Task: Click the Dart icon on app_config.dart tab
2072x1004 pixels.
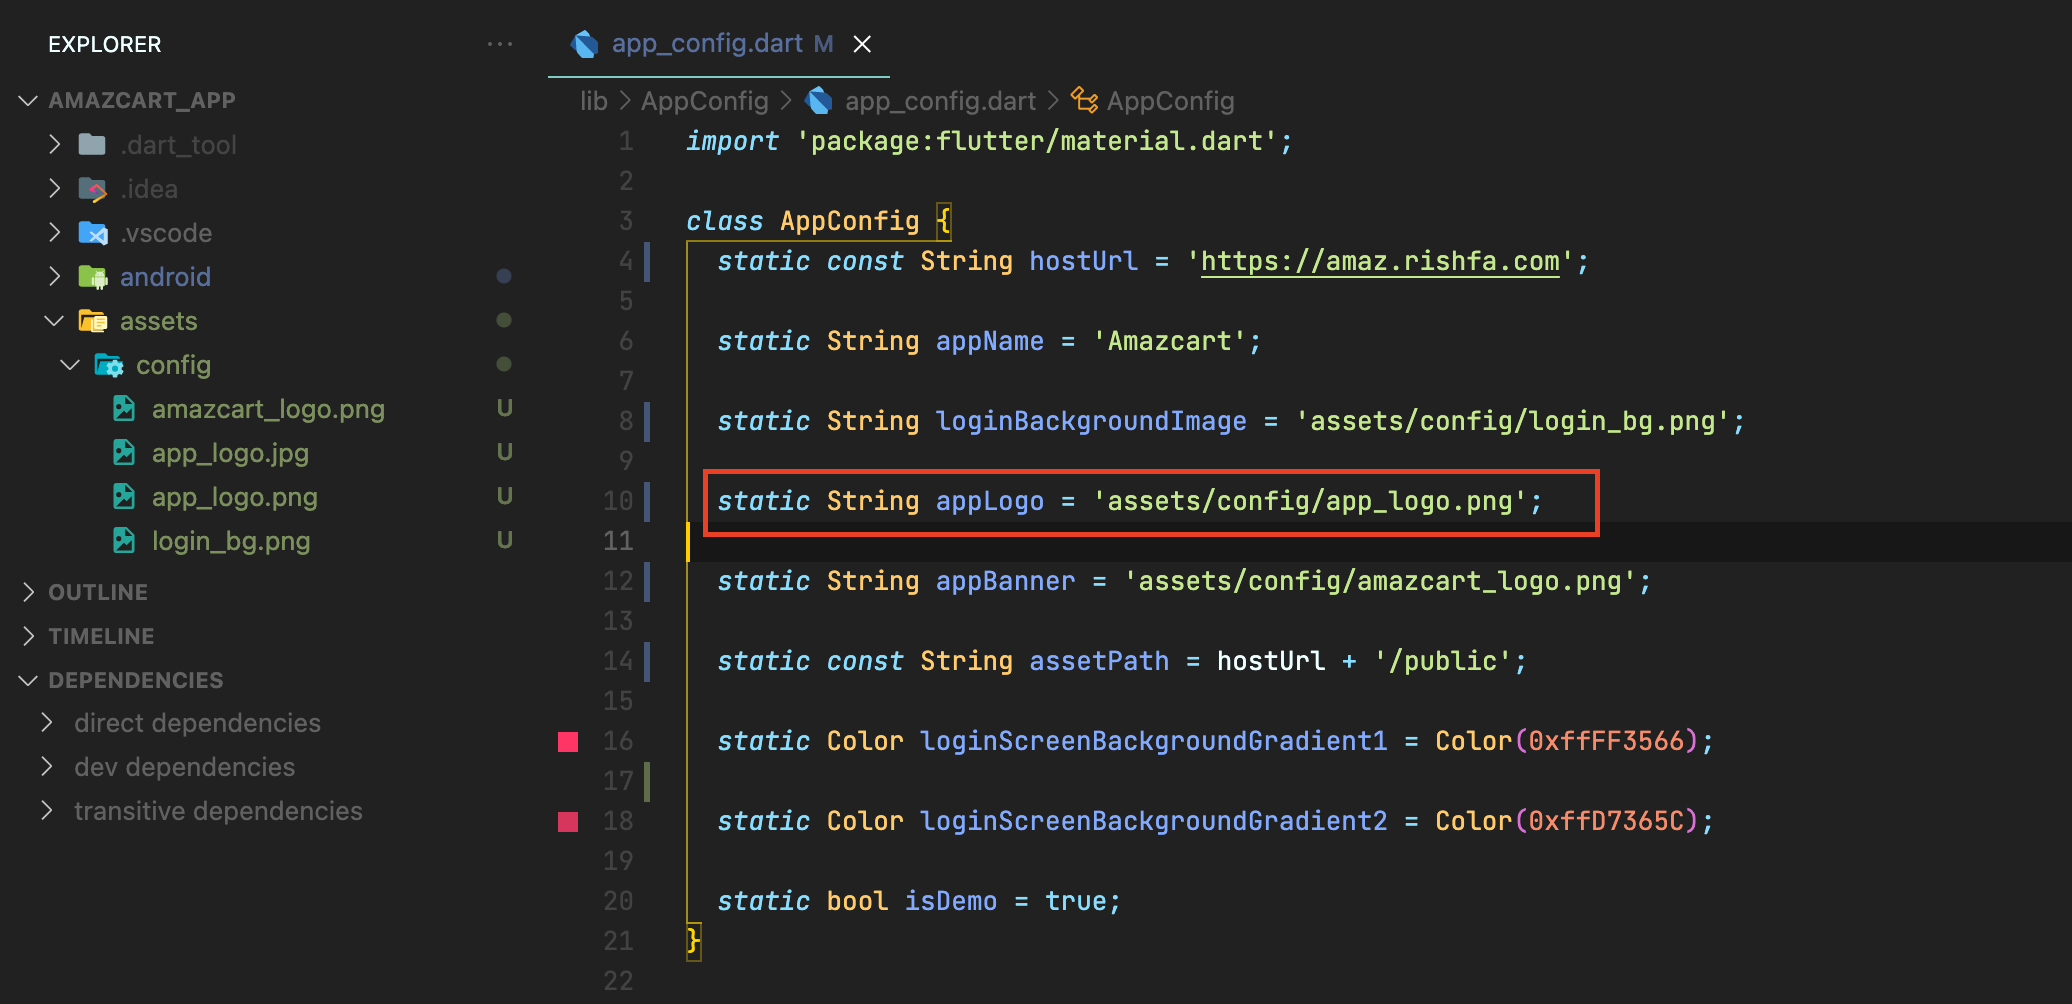Action: (x=585, y=44)
